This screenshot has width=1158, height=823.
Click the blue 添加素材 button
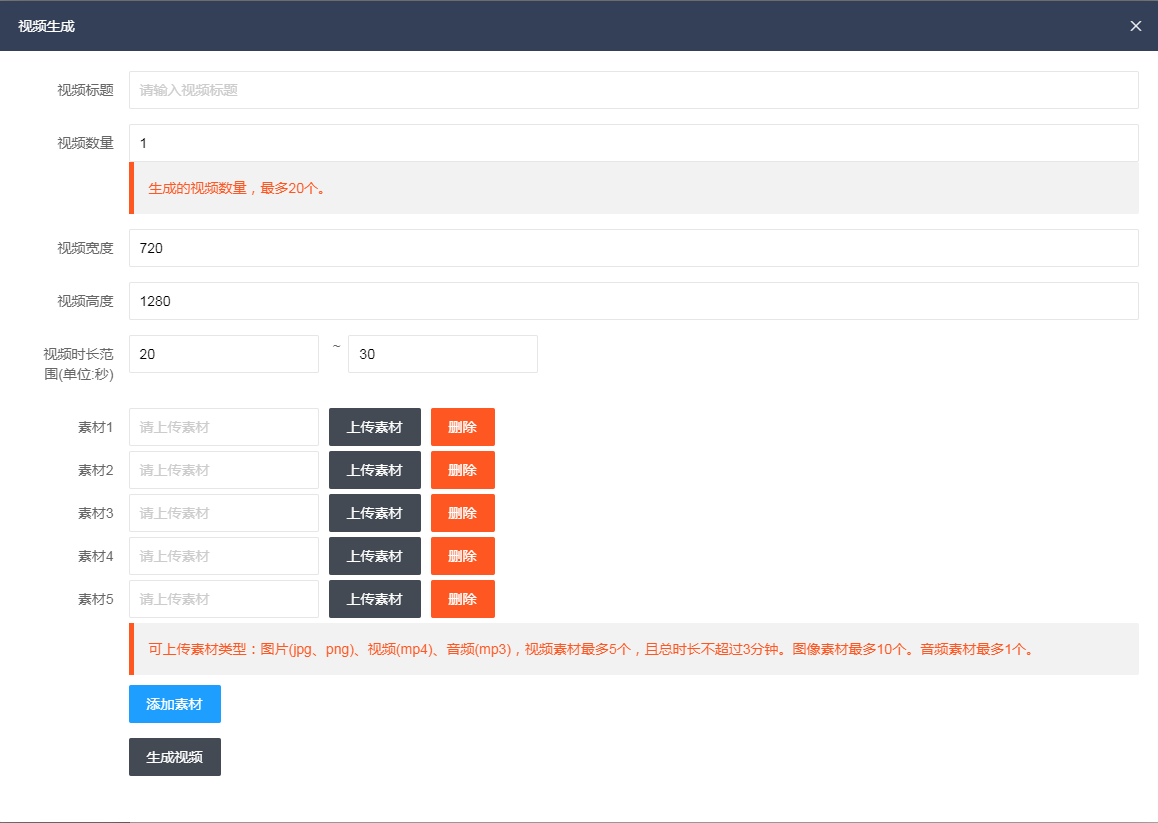point(175,704)
